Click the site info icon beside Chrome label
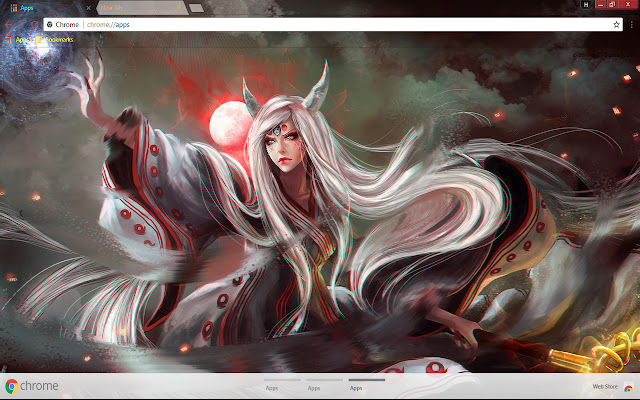The height and width of the screenshot is (400, 640). (50, 24)
